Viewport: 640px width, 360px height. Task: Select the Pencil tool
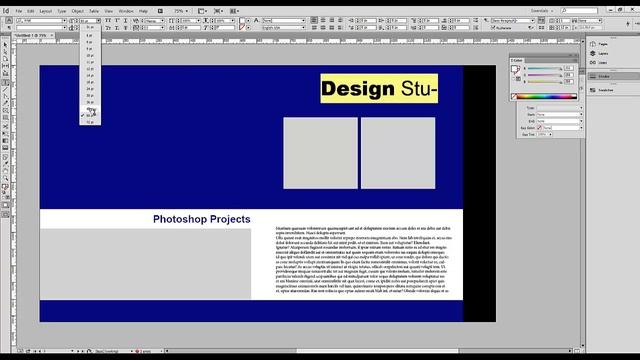(x=5, y=103)
